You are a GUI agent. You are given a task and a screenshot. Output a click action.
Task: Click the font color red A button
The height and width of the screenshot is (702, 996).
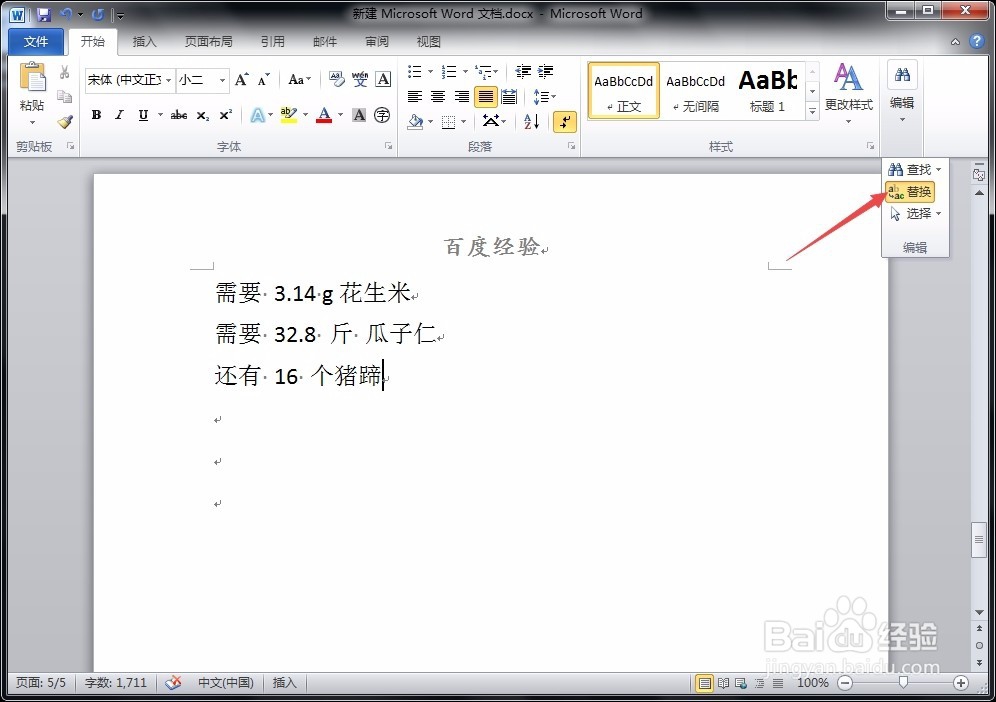[324, 115]
